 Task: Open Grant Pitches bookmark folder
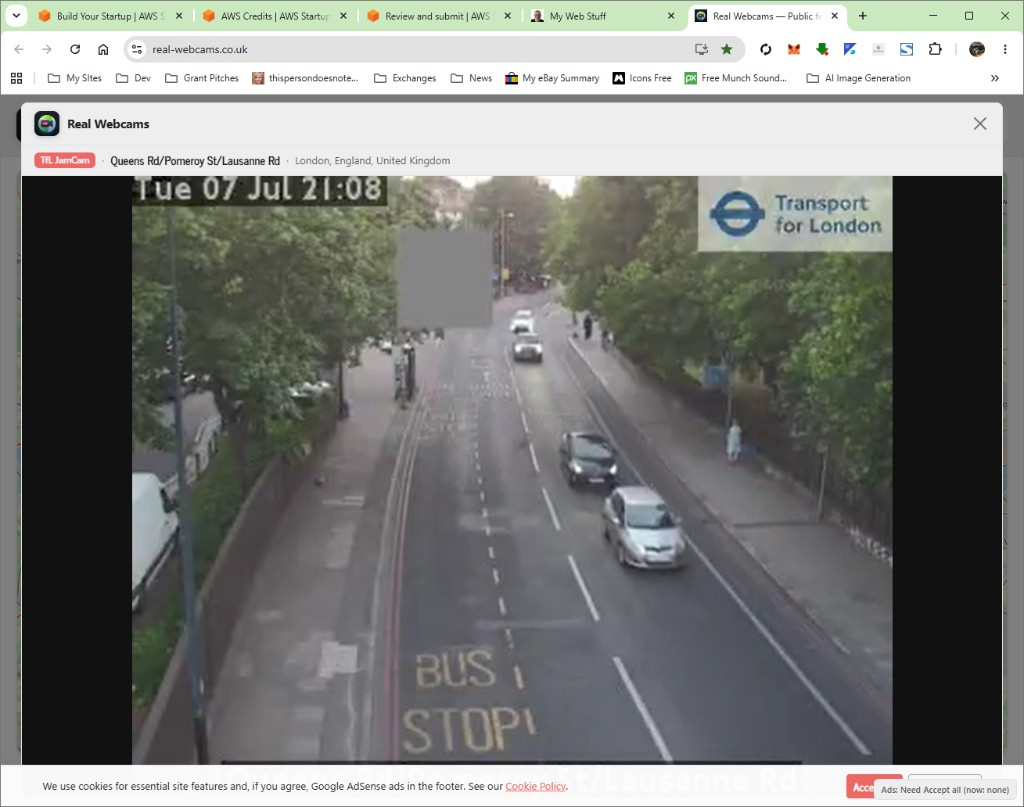click(x=202, y=78)
